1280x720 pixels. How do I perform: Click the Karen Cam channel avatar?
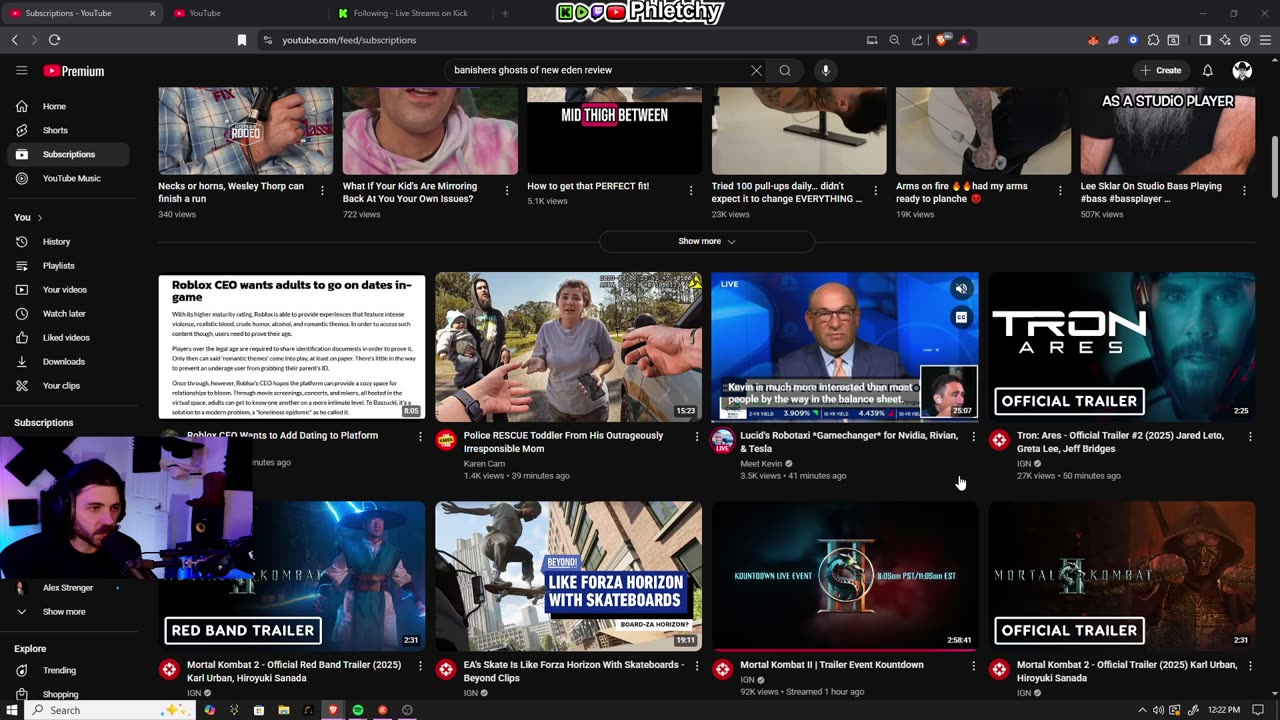tap(446, 440)
